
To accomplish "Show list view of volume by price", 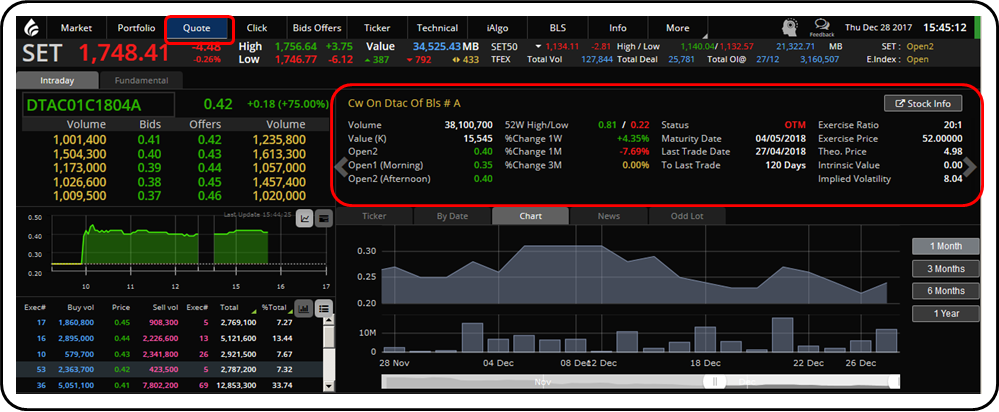I will [324, 308].
